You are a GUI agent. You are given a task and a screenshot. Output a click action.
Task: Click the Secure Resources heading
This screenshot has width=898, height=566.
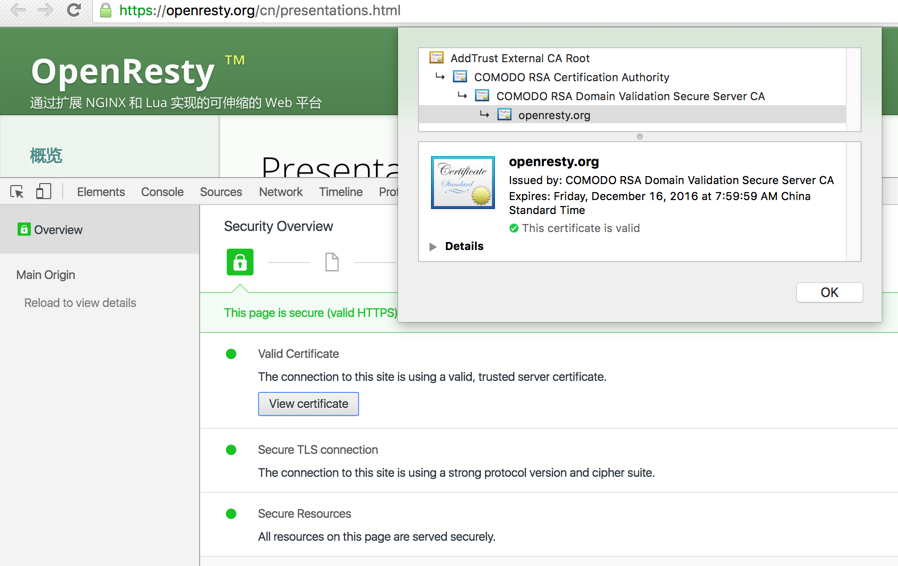click(x=304, y=514)
